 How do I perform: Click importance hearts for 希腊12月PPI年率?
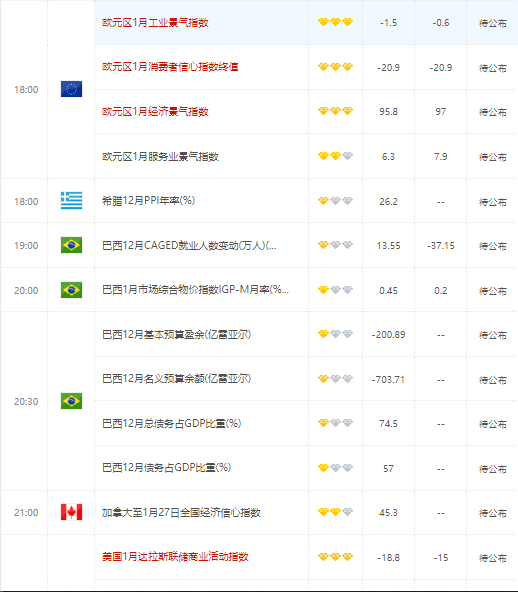(x=335, y=201)
